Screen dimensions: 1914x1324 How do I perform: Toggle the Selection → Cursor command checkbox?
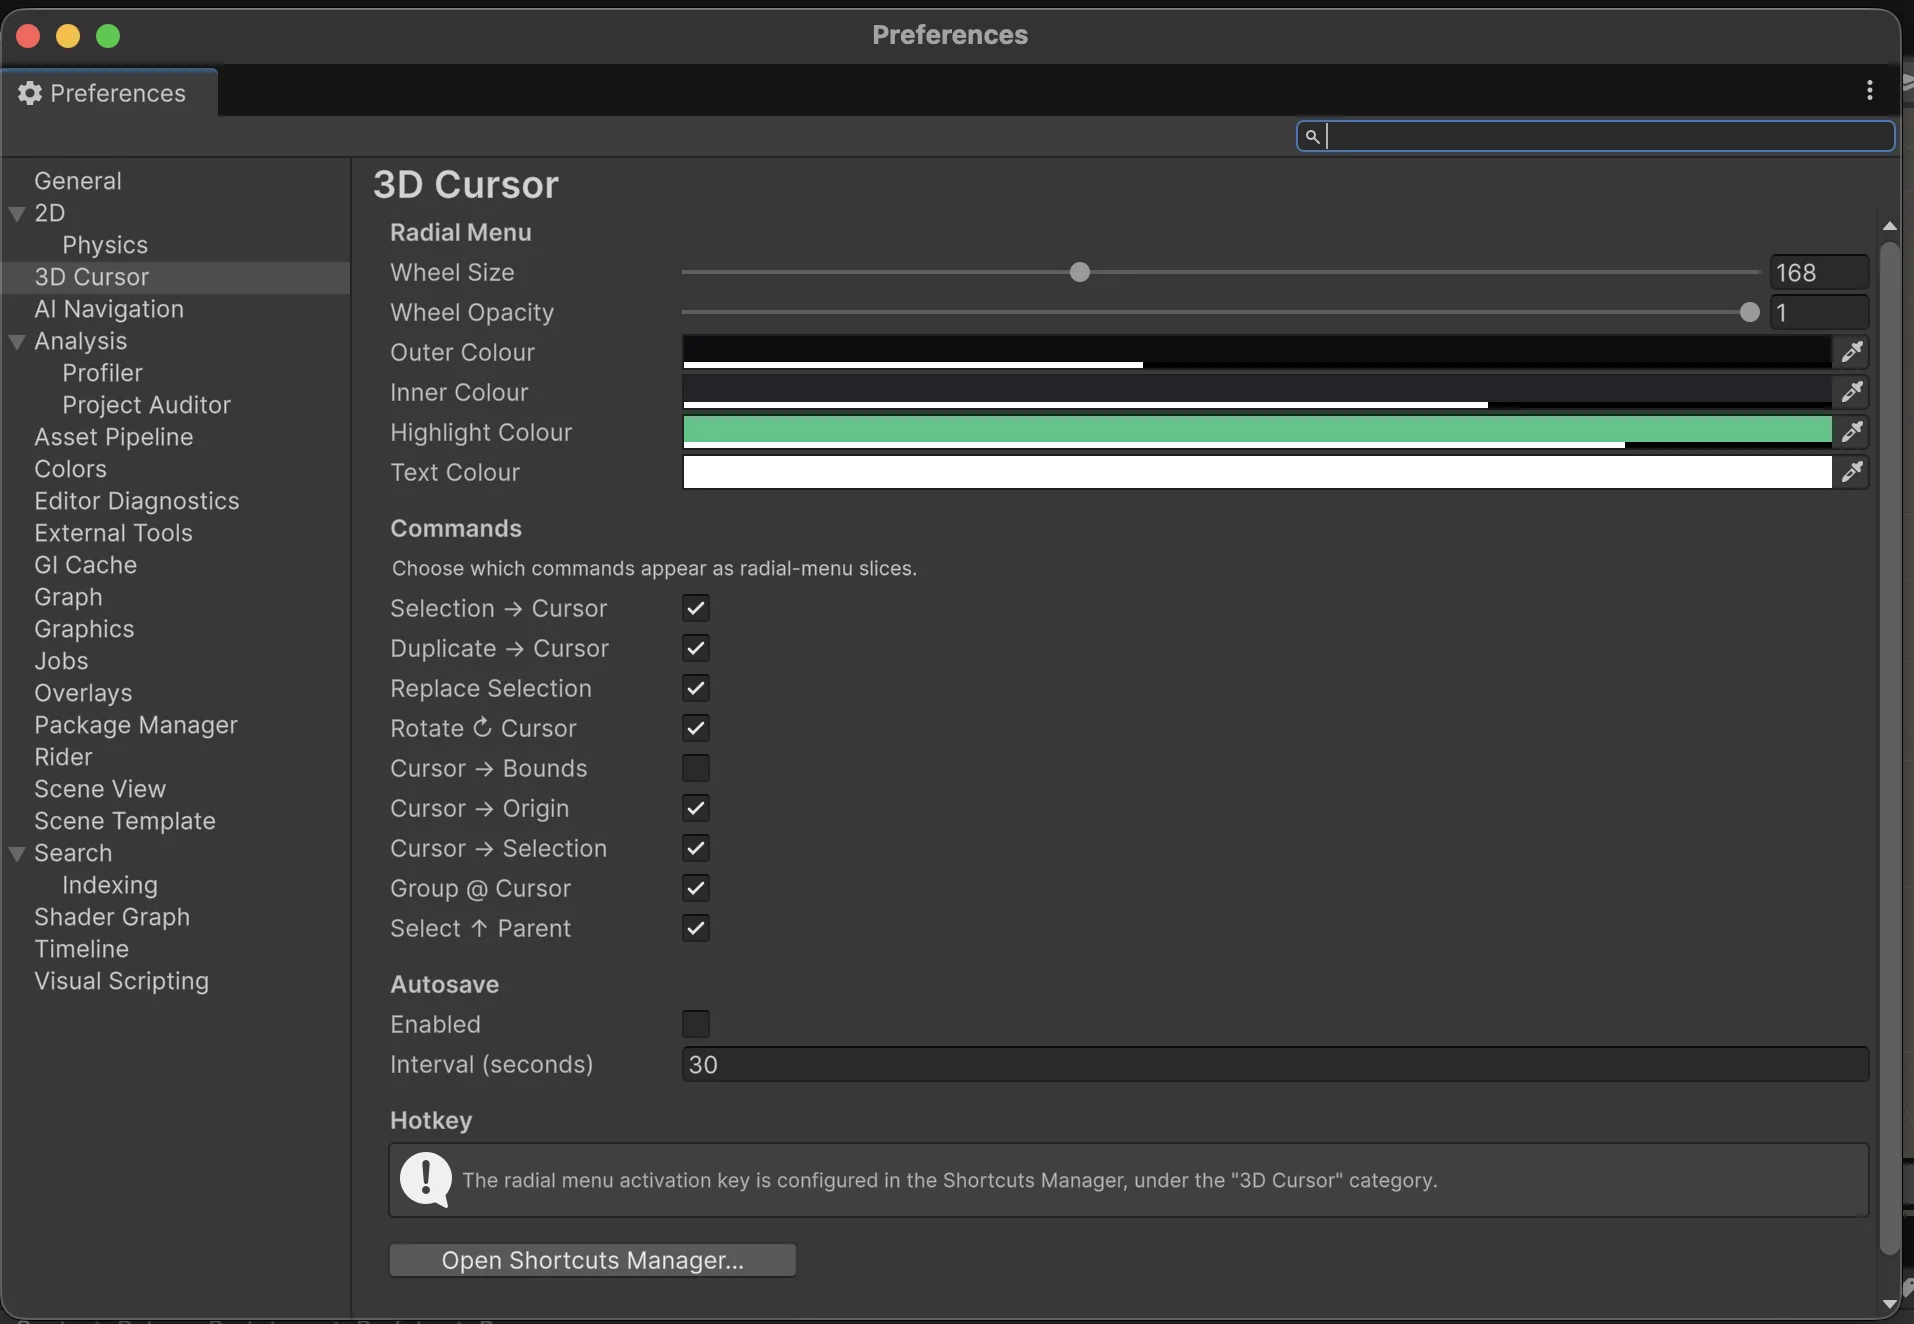(x=696, y=608)
